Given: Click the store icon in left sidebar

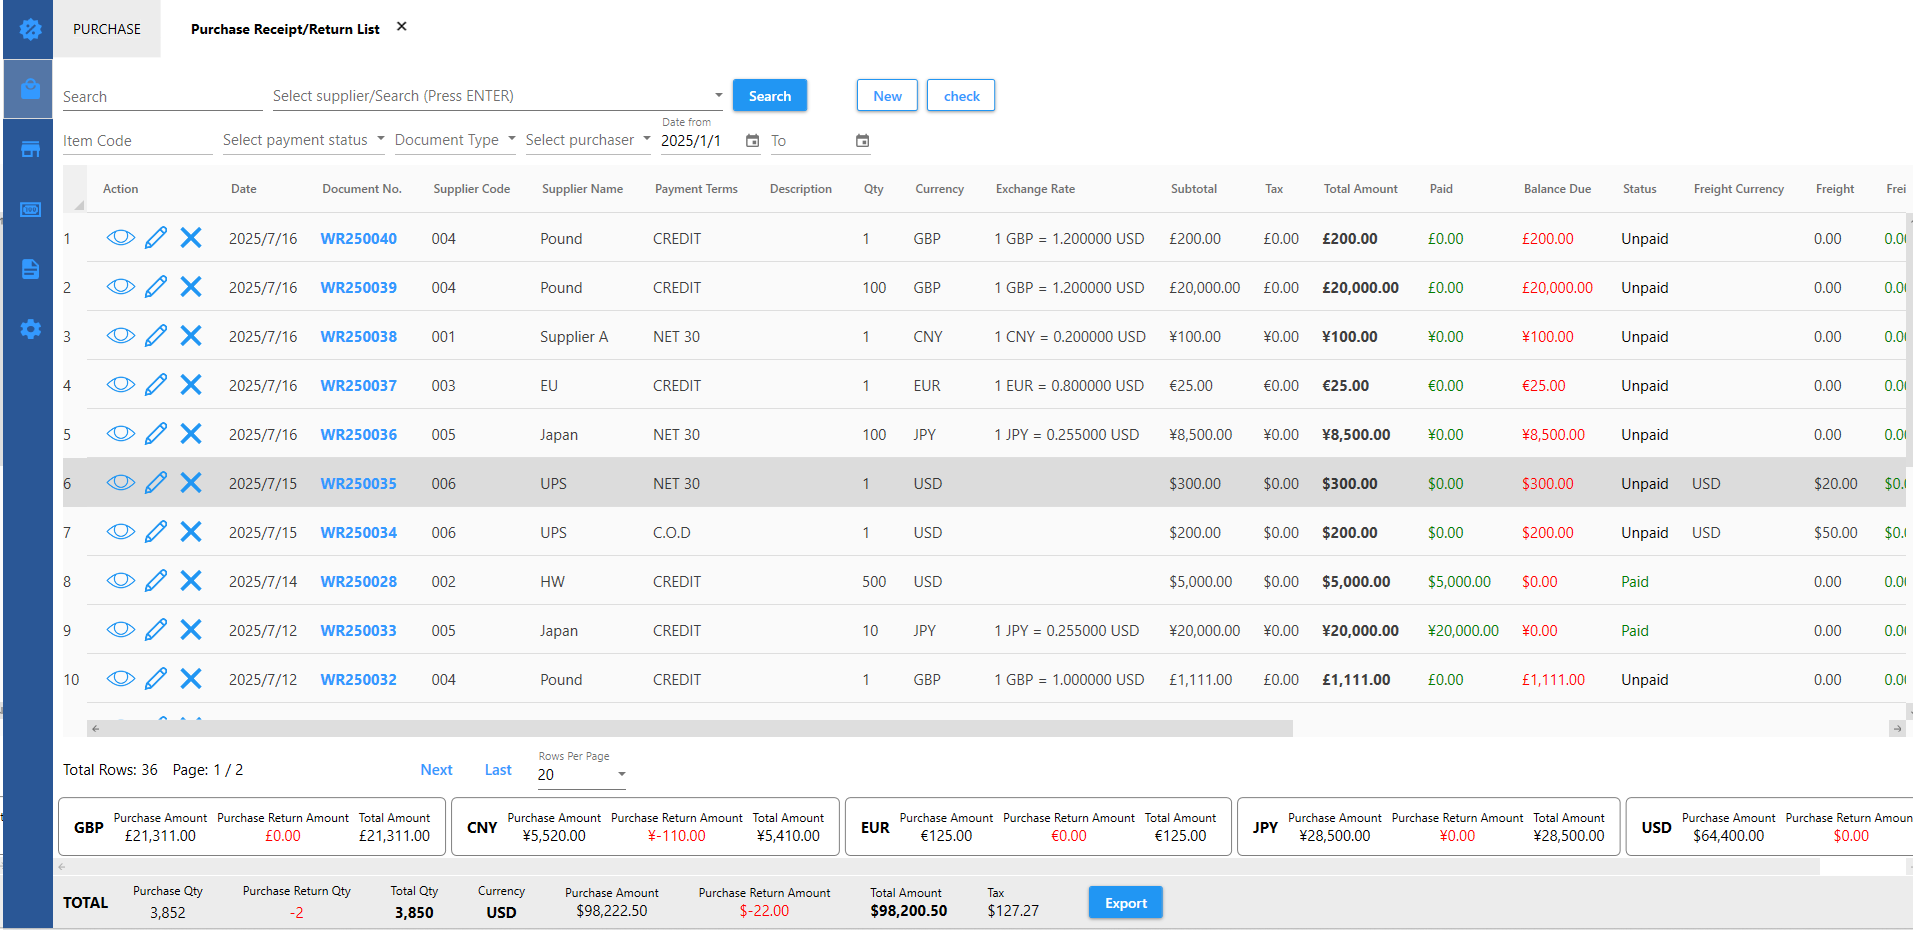Looking at the screenshot, I should pos(30,149).
